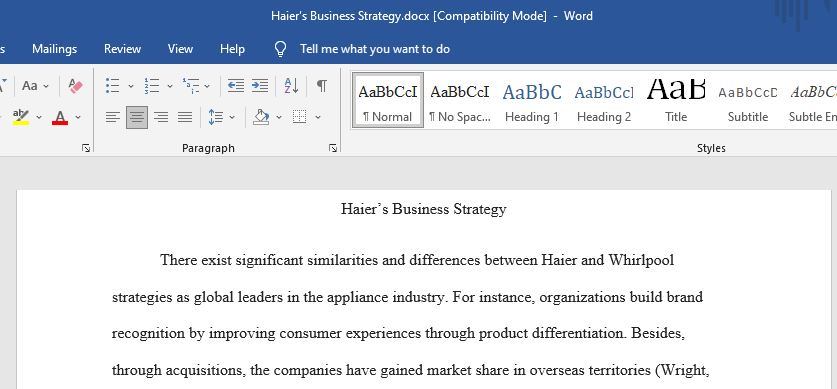
Task: Open the Review ribbon tab
Action: click(122, 49)
